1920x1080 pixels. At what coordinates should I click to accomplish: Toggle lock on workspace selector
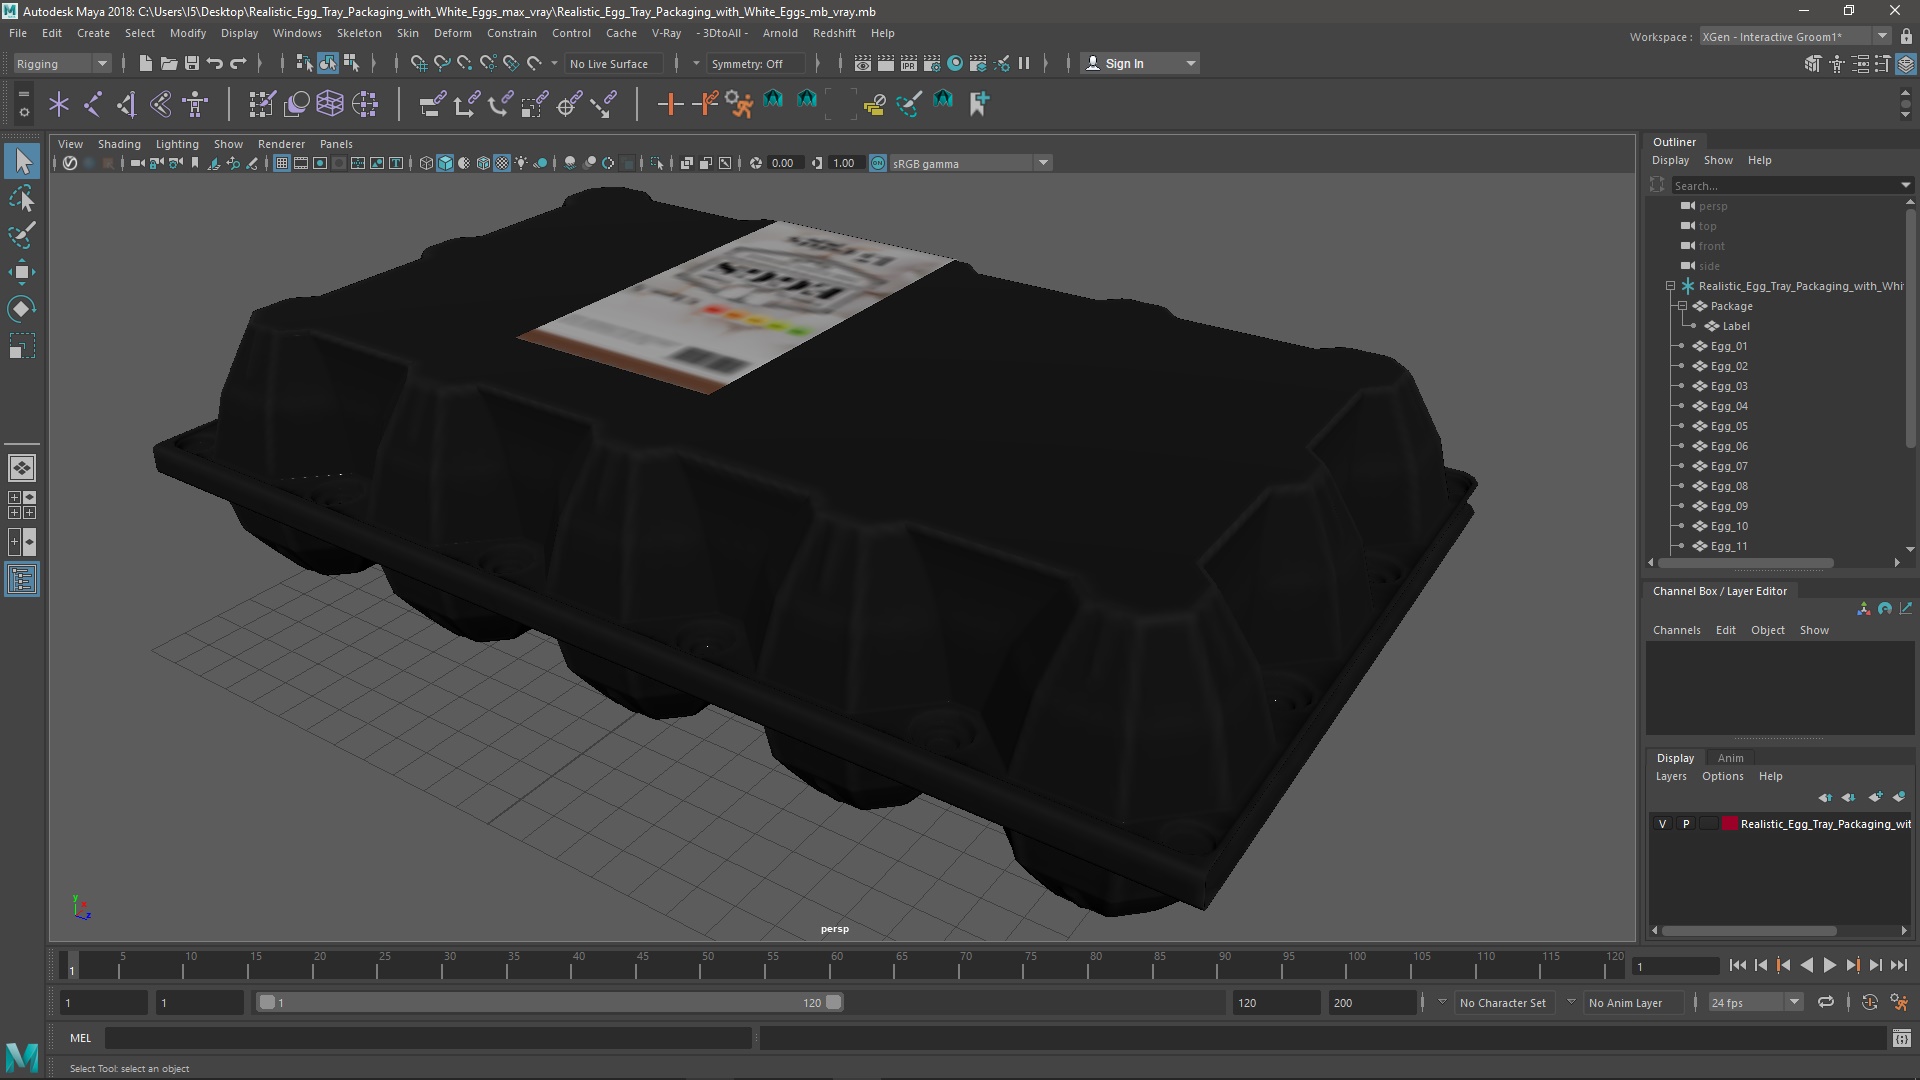coord(1906,36)
